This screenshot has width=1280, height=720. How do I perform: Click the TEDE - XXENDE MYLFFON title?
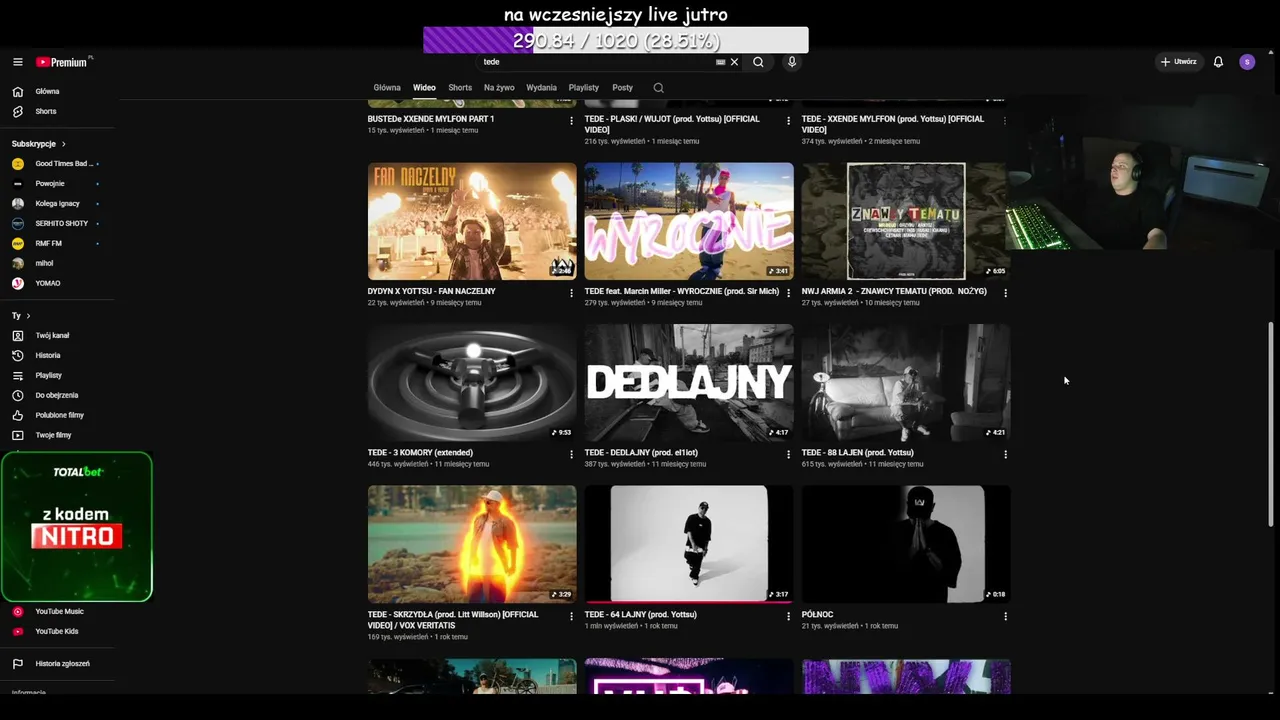coord(892,124)
